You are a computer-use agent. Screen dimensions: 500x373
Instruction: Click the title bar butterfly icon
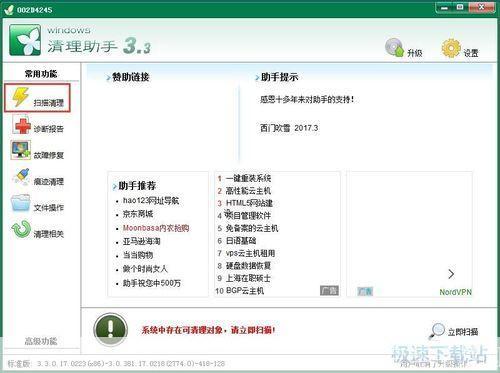coord(9,9)
